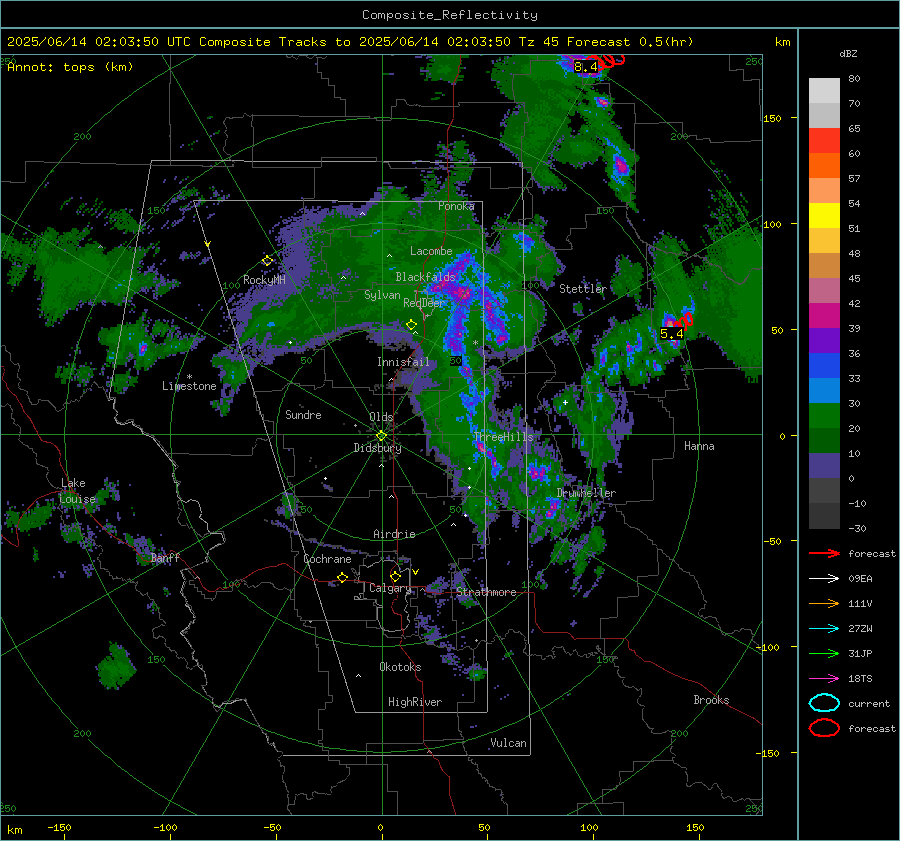Click the Limestone label
Viewport: 900px width, 841px height.
(x=189, y=386)
